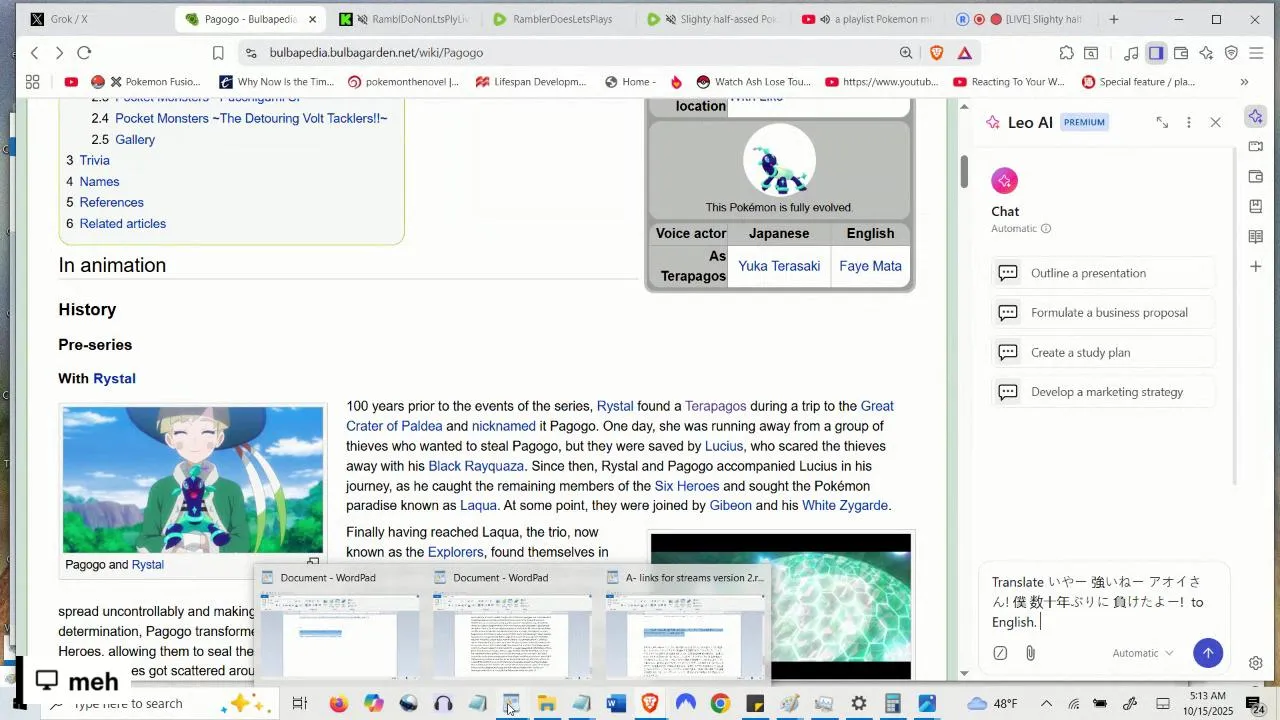Open the zoom magnifier in address bar
The width and height of the screenshot is (1280, 720).
coord(906,53)
